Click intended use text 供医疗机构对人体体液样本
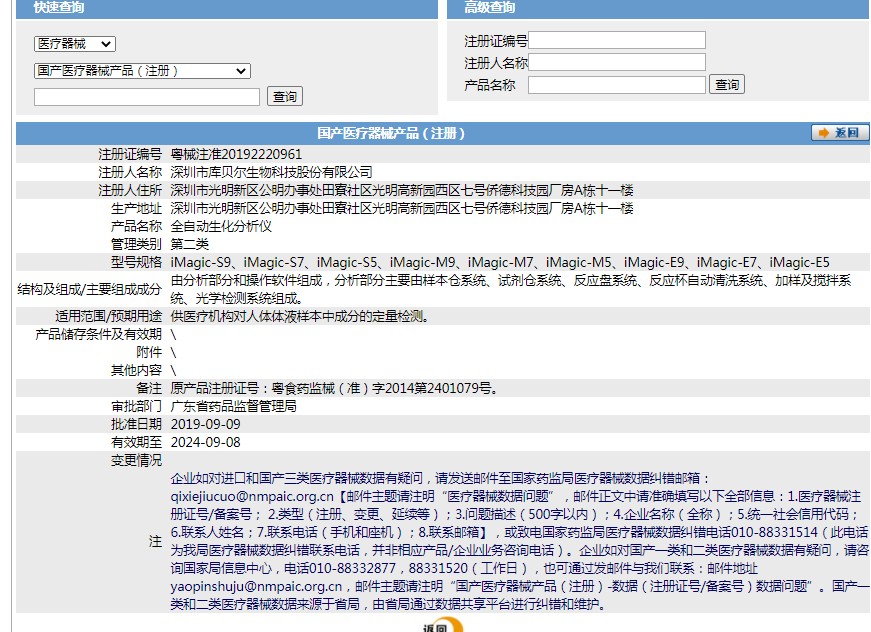Screen dimensions: 871x632 299,317
